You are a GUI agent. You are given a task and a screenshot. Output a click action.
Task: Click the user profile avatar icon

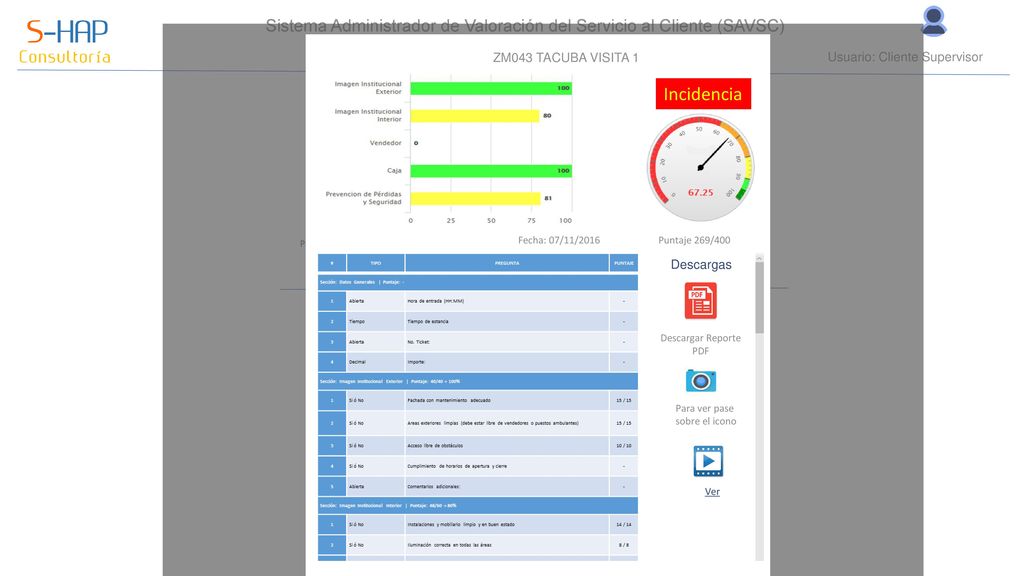click(x=933, y=21)
